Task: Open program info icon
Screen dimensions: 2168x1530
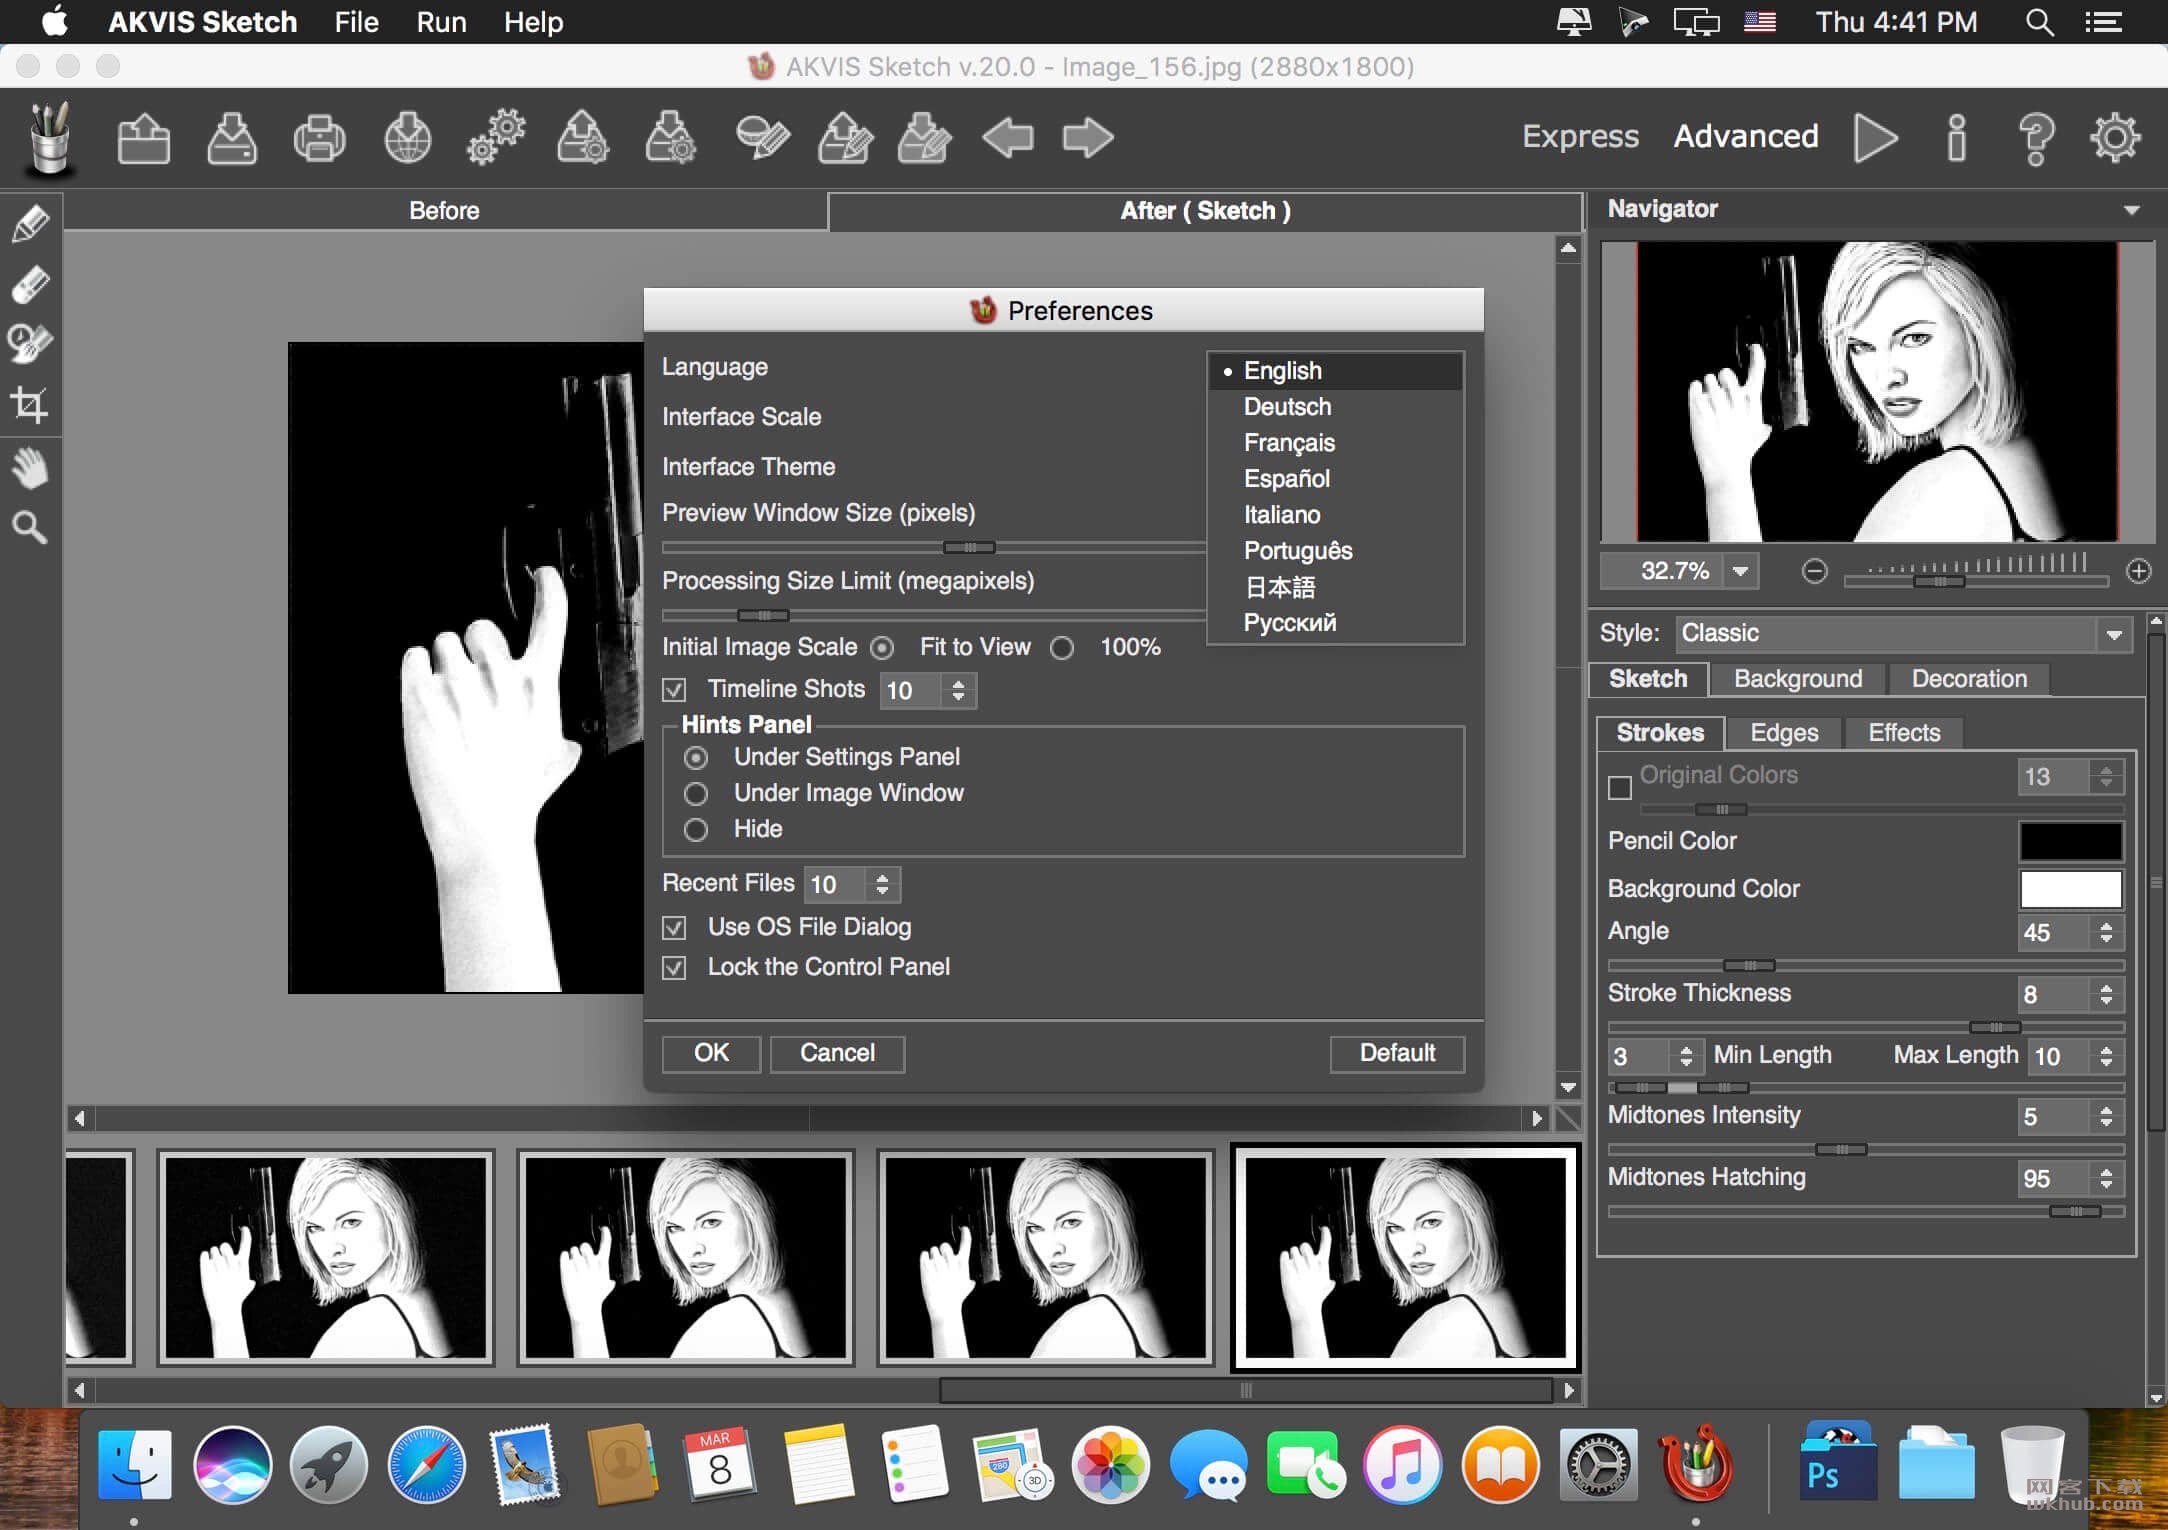Action: (x=1957, y=137)
